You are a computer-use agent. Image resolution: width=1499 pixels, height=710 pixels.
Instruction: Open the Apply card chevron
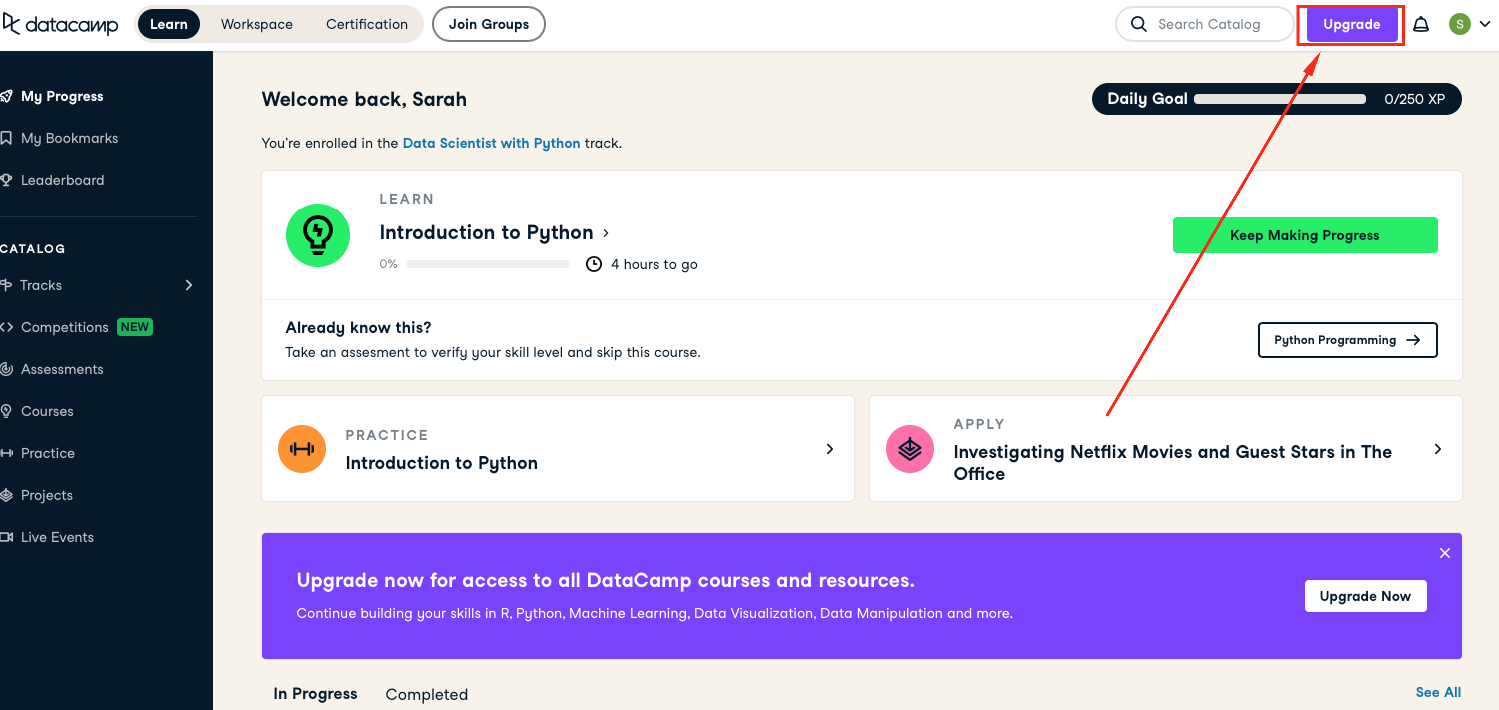[1438, 449]
